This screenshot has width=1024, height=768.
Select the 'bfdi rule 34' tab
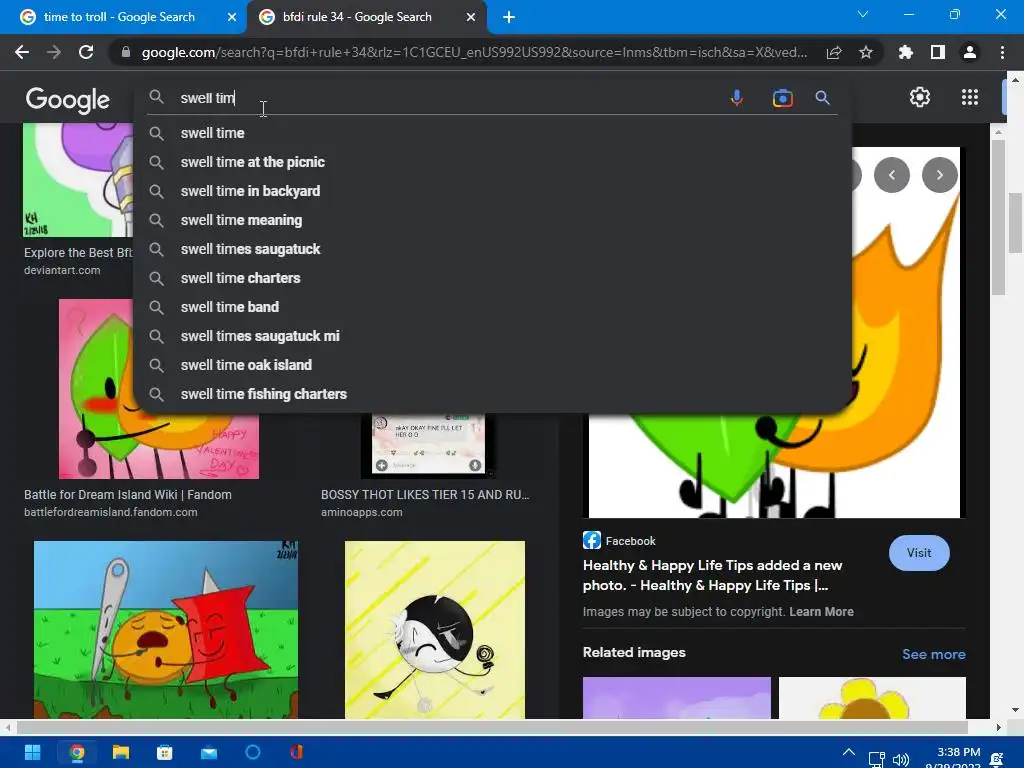pyautogui.click(x=357, y=17)
